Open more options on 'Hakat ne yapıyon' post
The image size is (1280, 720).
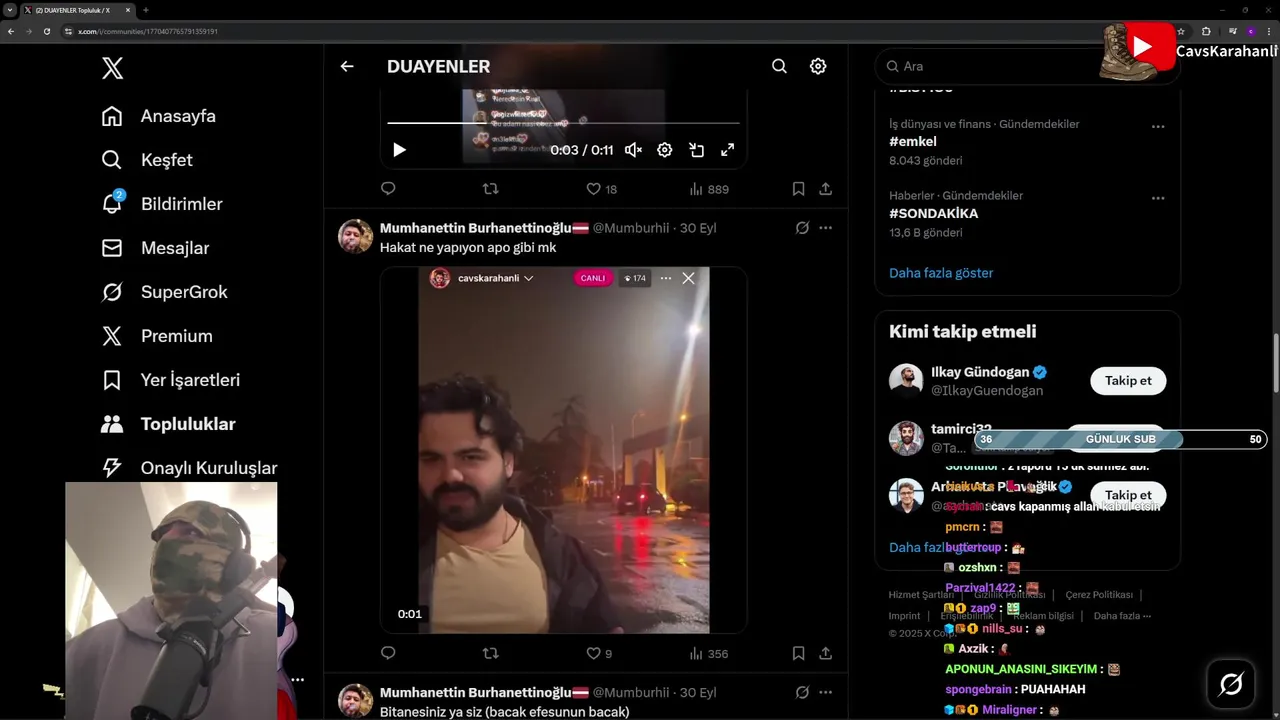825,228
